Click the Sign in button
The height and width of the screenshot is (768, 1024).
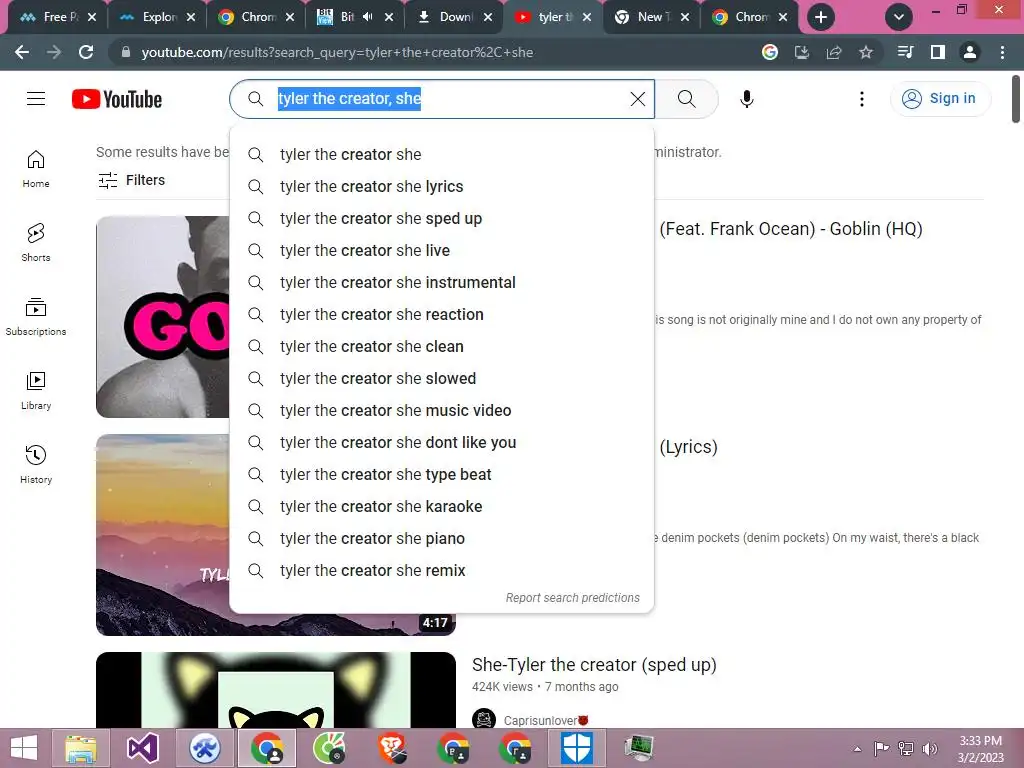pyautogui.click(x=939, y=99)
